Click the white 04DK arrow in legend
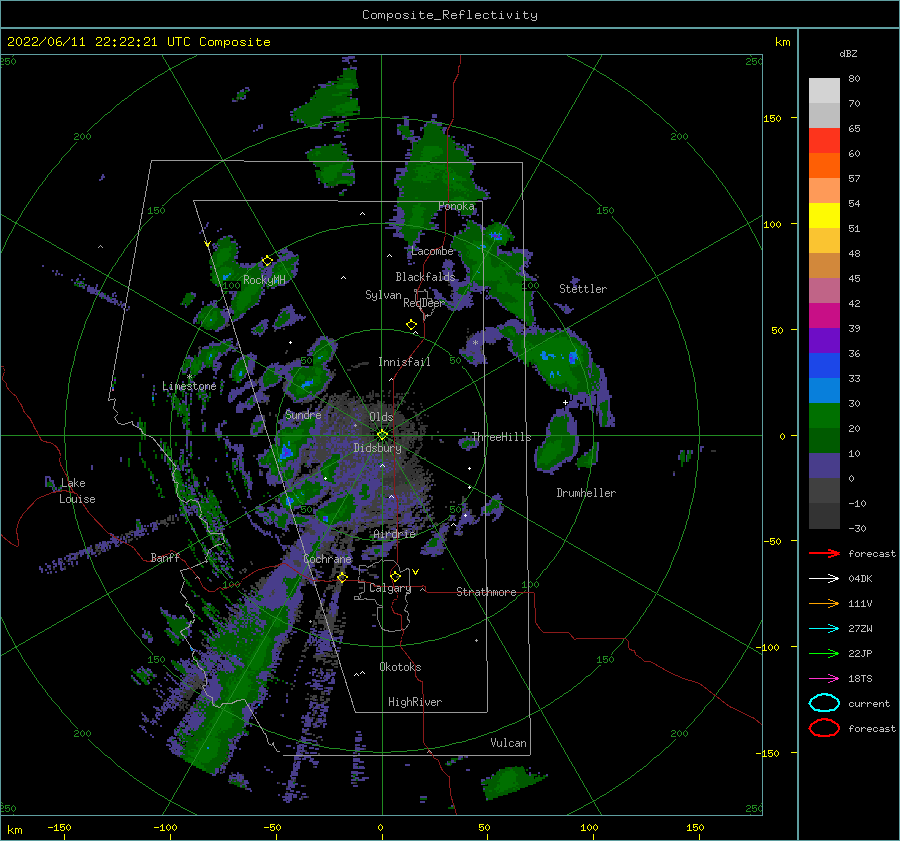The width and height of the screenshot is (900, 841). [x=824, y=579]
